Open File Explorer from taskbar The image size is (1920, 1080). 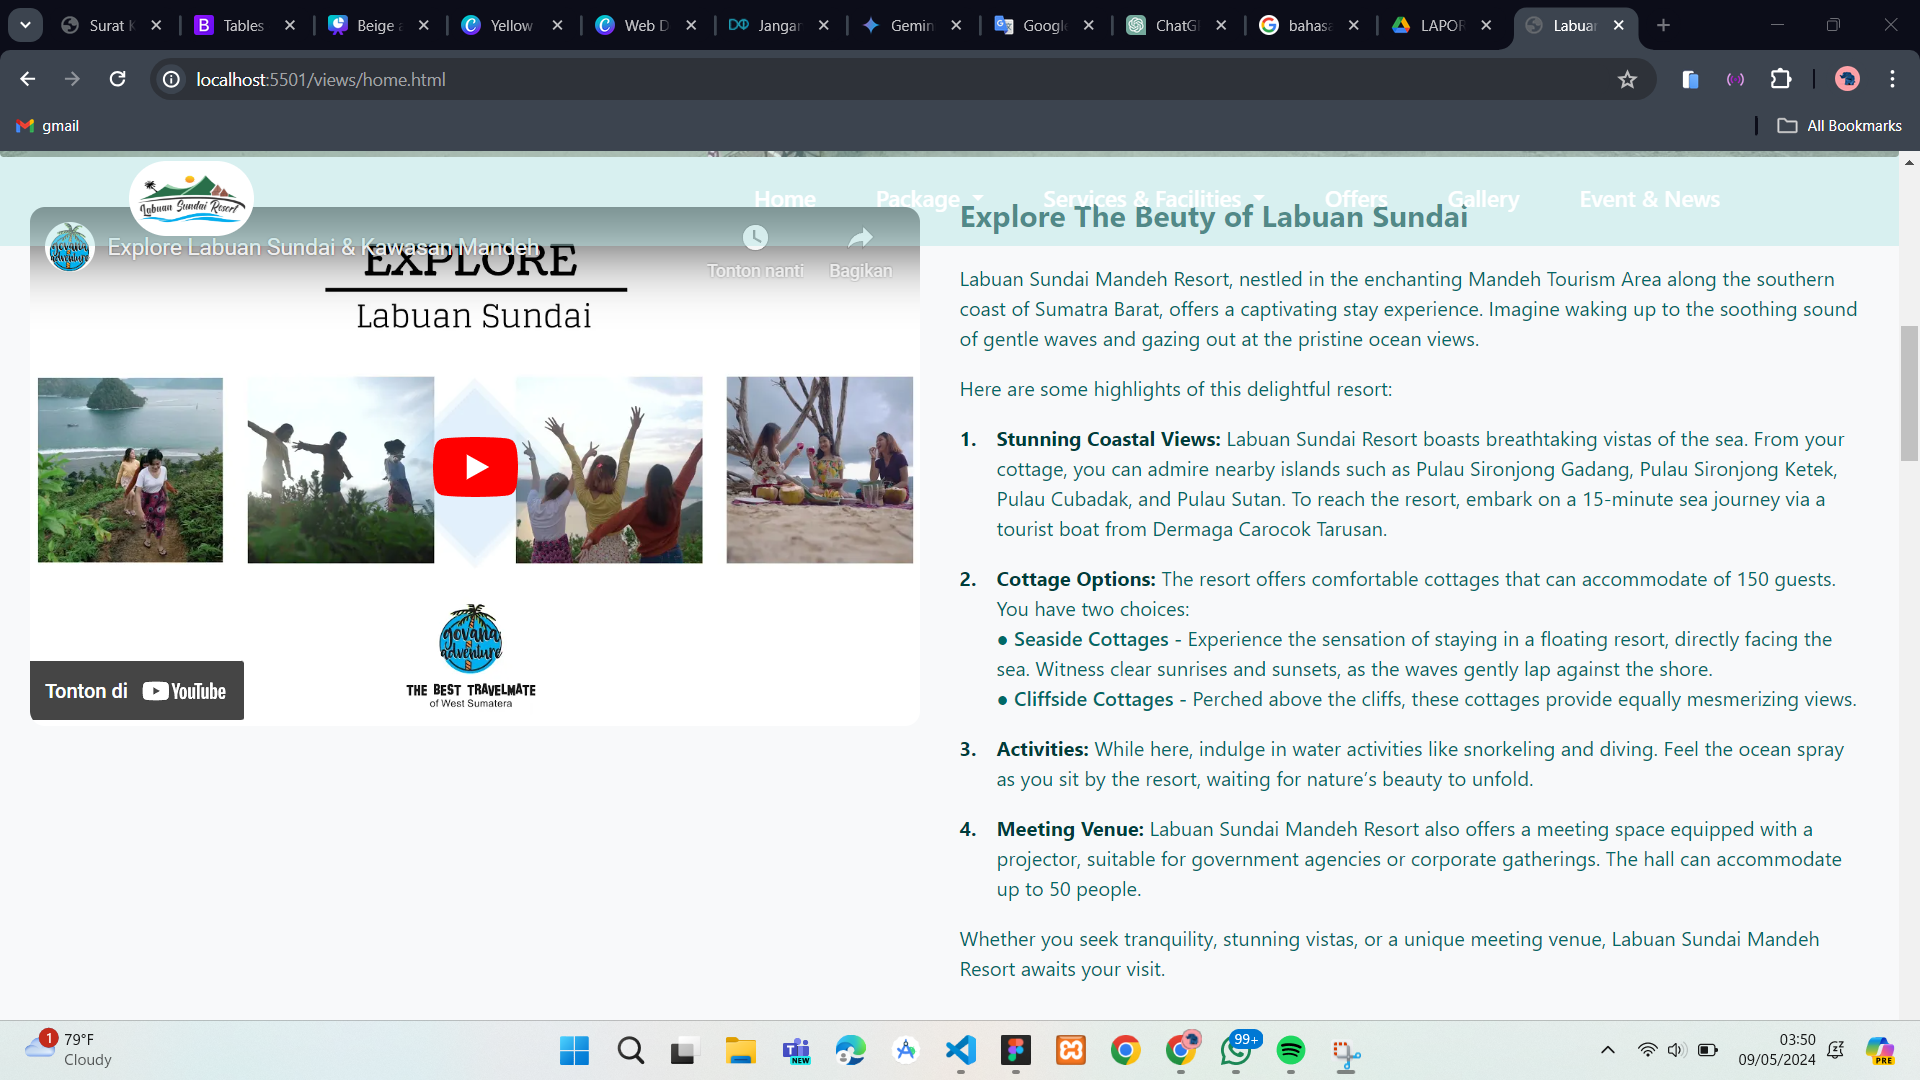pyautogui.click(x=740, y=1051)
